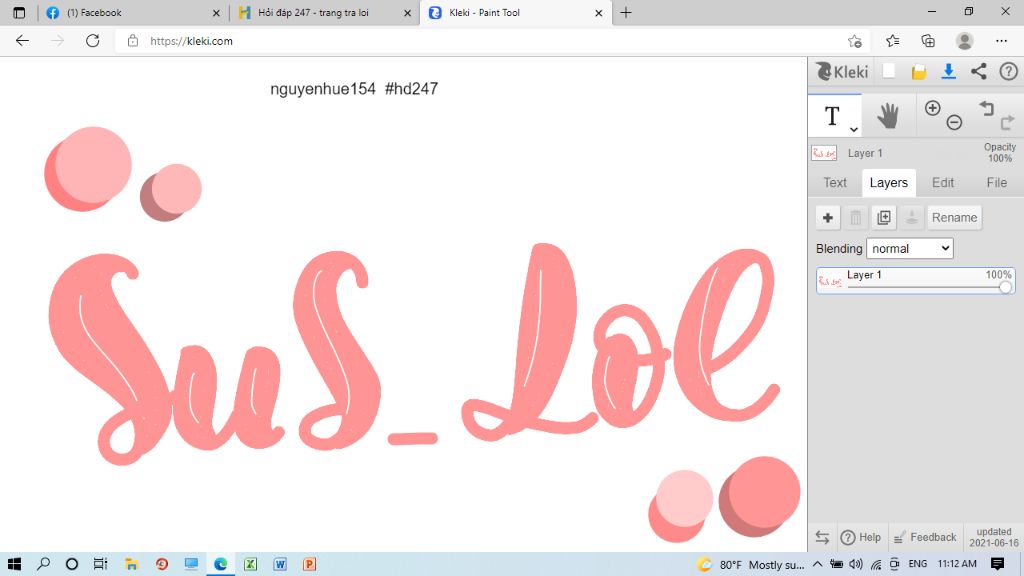Viewport: 1024px width, 576px height.
Task: Click the volume speaker tray icon
Action: point(856,564)
